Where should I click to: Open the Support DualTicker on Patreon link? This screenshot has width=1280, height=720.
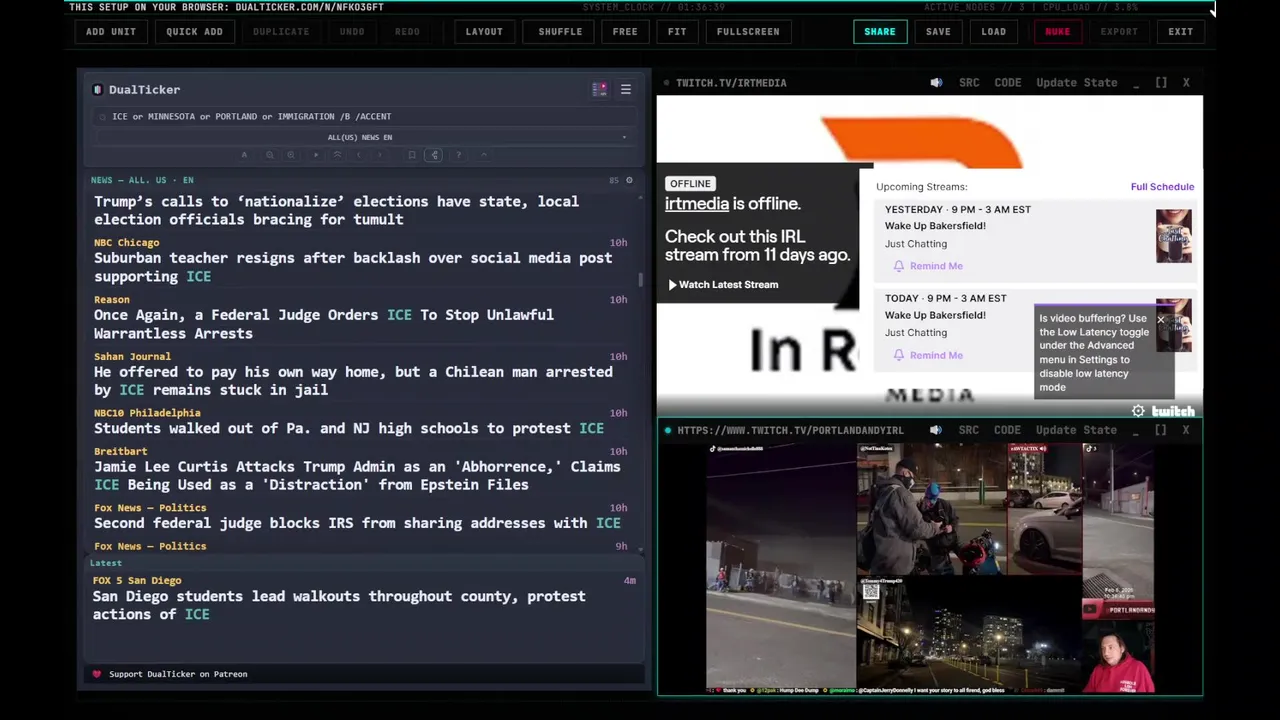click(x=178, y=674)
